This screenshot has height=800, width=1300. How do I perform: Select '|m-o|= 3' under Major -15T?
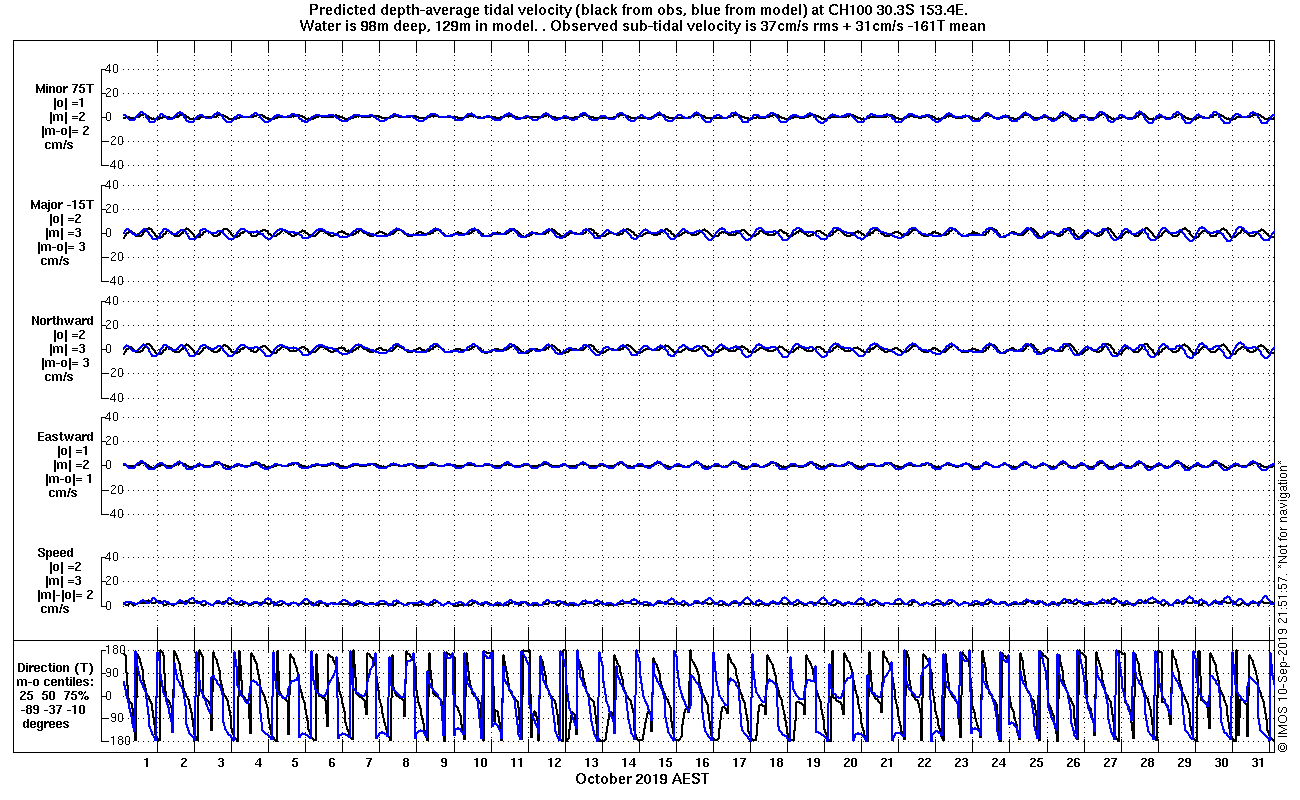(63, 247)
